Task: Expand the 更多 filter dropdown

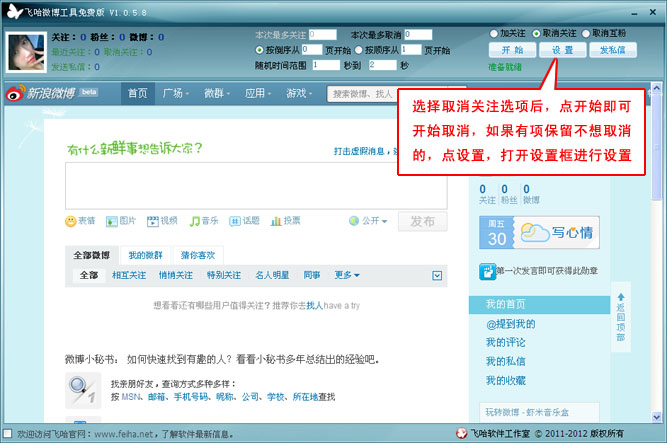Action: (x=347, y=275)
